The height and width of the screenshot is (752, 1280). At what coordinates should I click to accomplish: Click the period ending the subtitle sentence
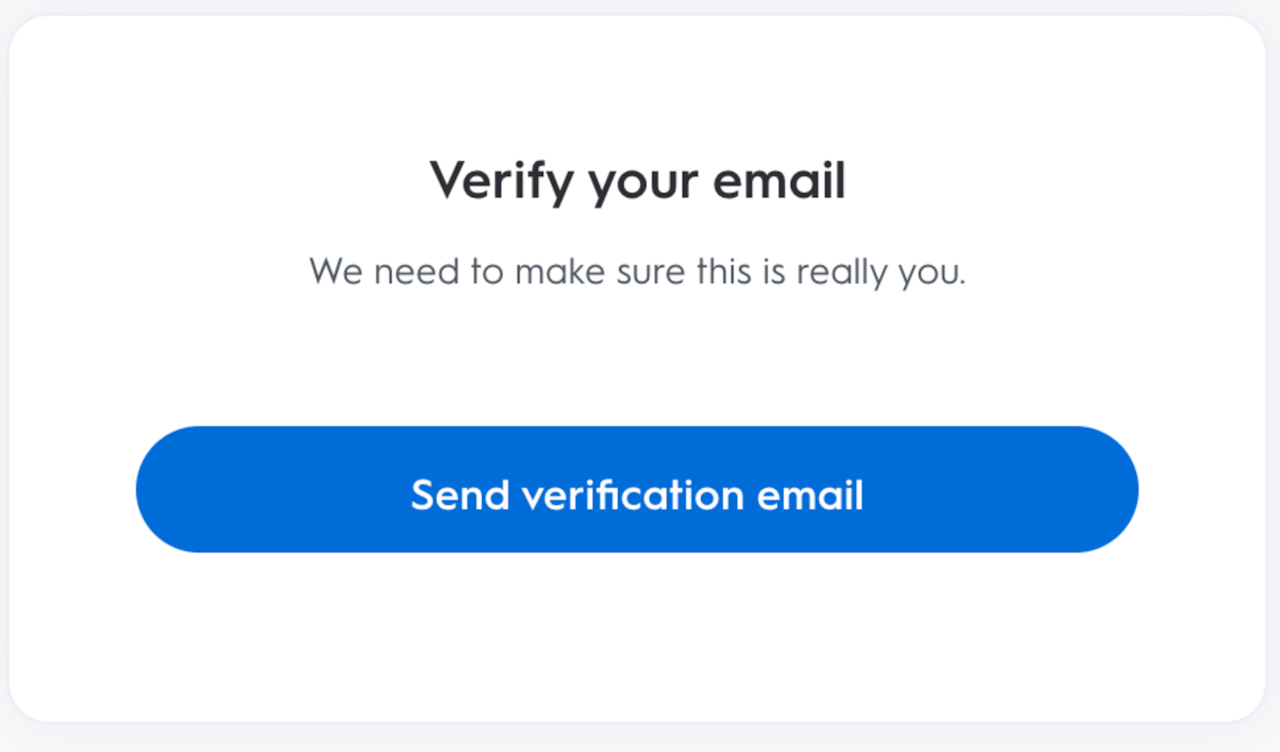[962, 283]
